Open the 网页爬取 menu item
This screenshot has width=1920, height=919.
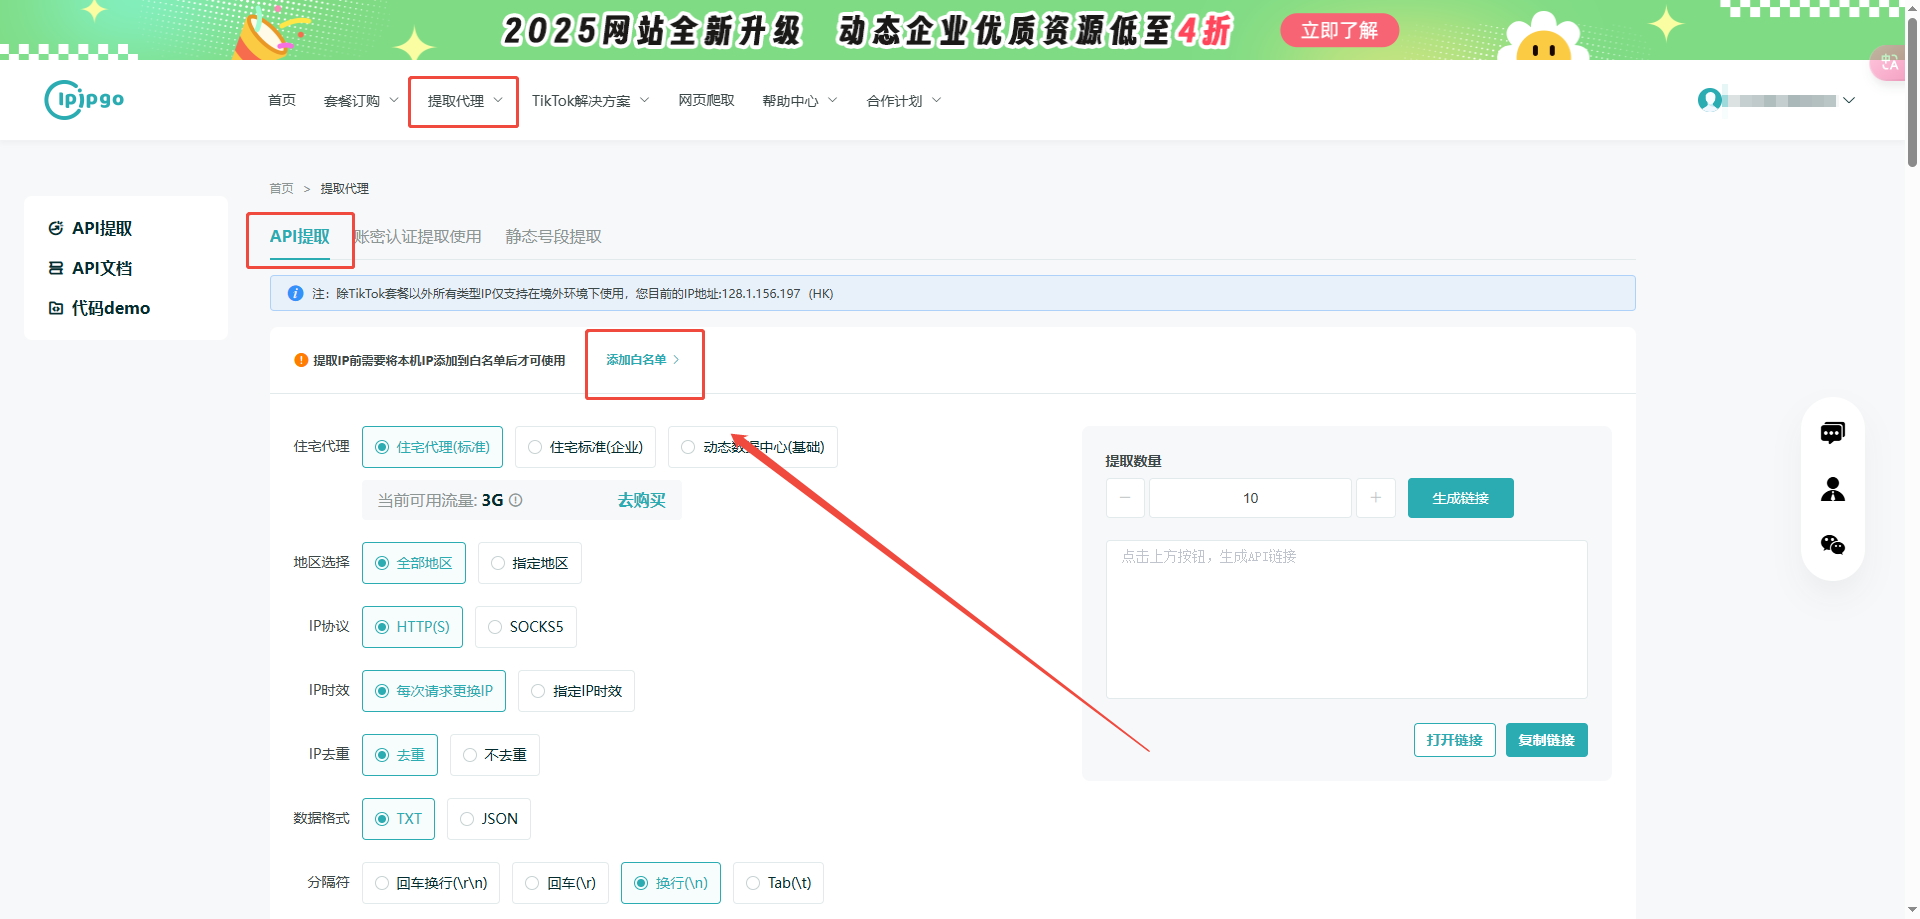pyautogui.click(x=706, y=100)
